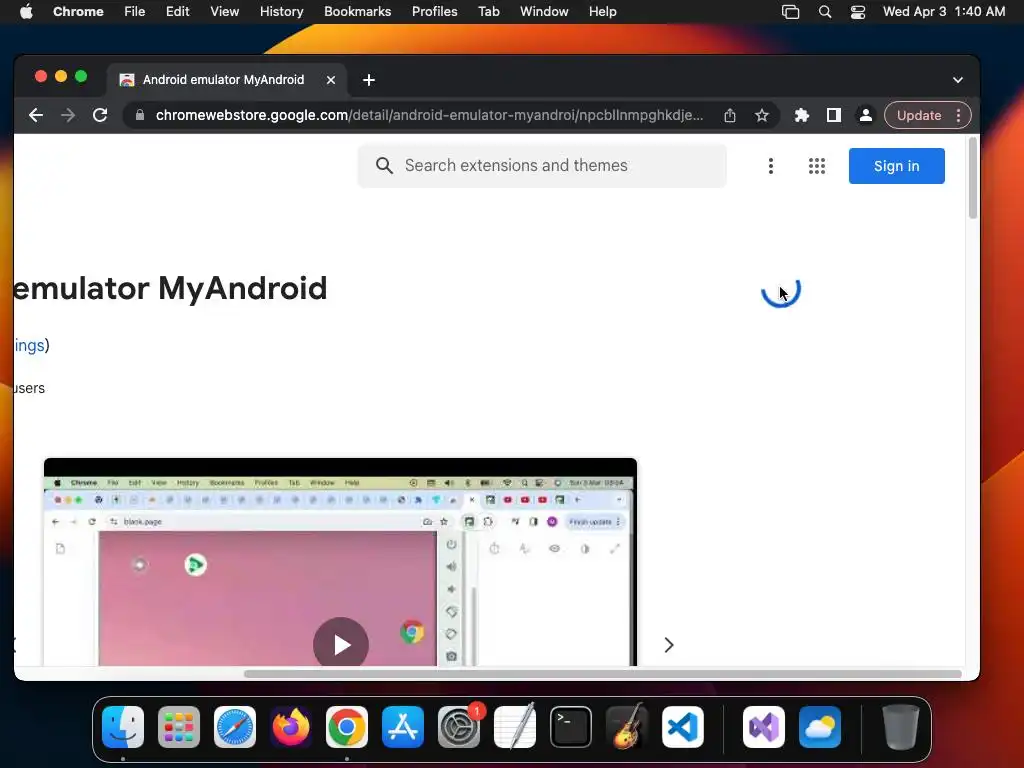Reload the Chrome Web Store page
1024x768 pixels.
(x=100, y=116)
